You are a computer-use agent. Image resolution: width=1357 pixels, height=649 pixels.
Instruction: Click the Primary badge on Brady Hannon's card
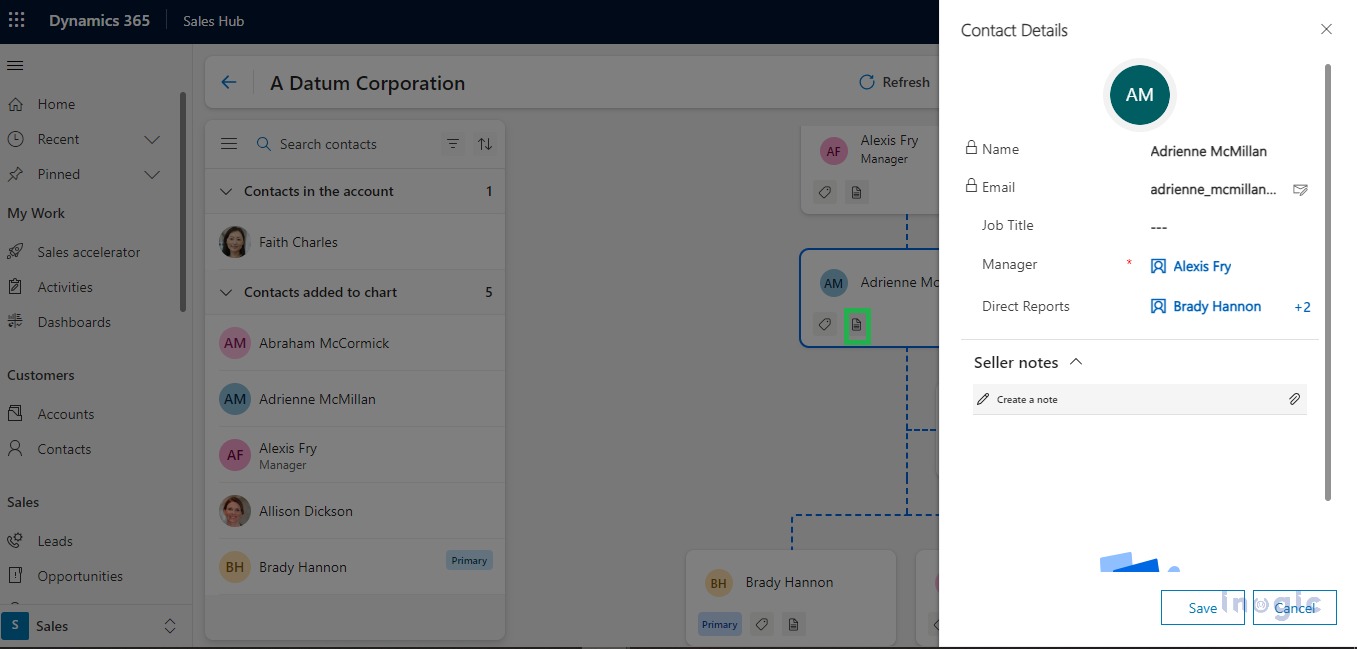[x=719, y=624]
